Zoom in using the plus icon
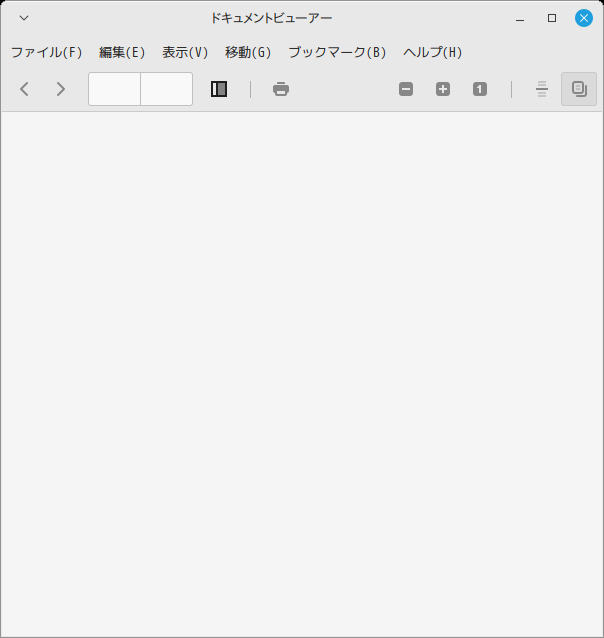604x638 pixels. (x=443, y=89)
